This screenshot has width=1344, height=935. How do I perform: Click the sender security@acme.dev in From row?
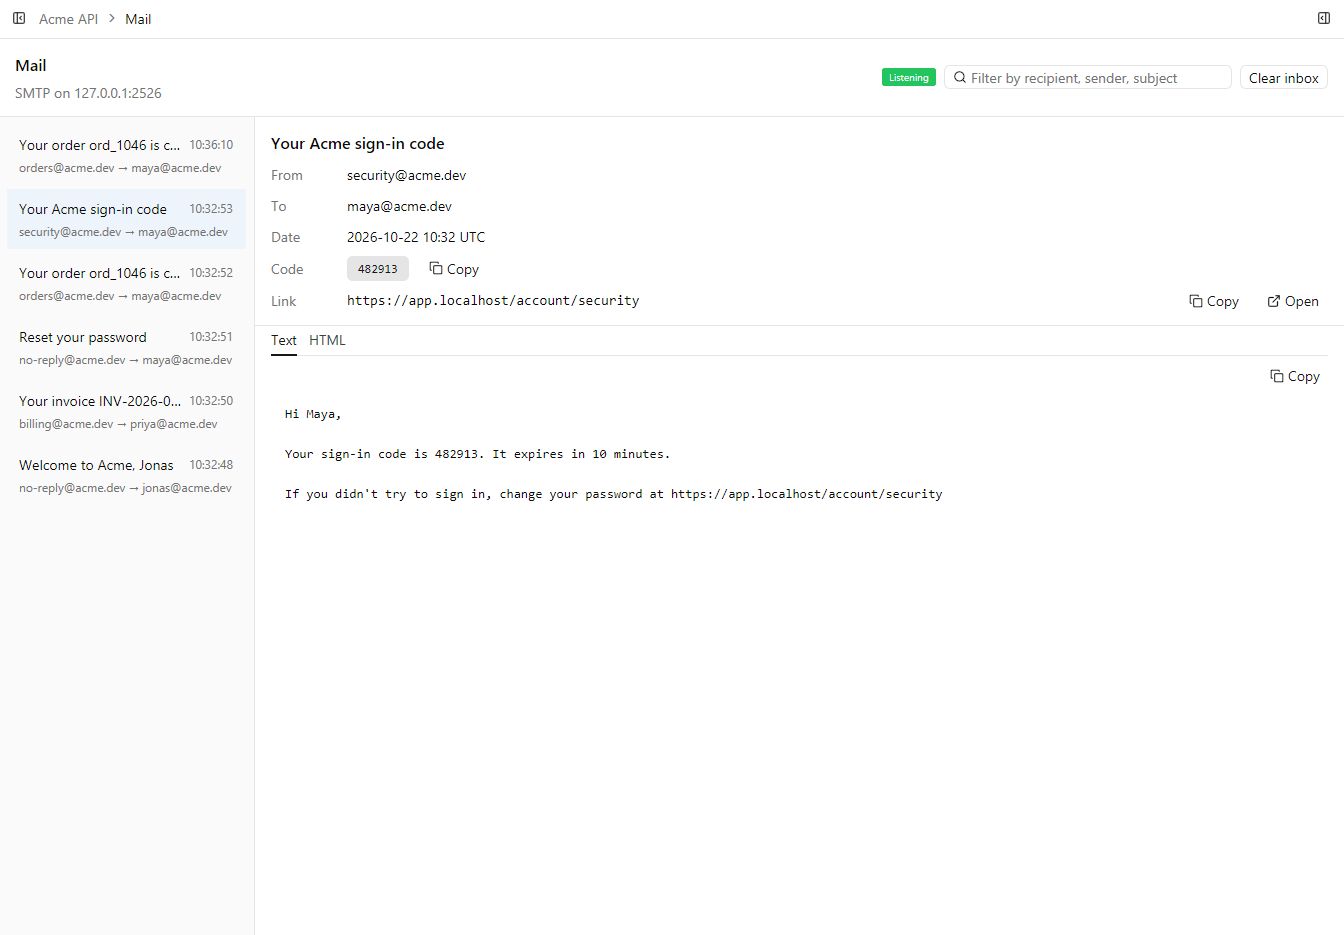(407, 175)
